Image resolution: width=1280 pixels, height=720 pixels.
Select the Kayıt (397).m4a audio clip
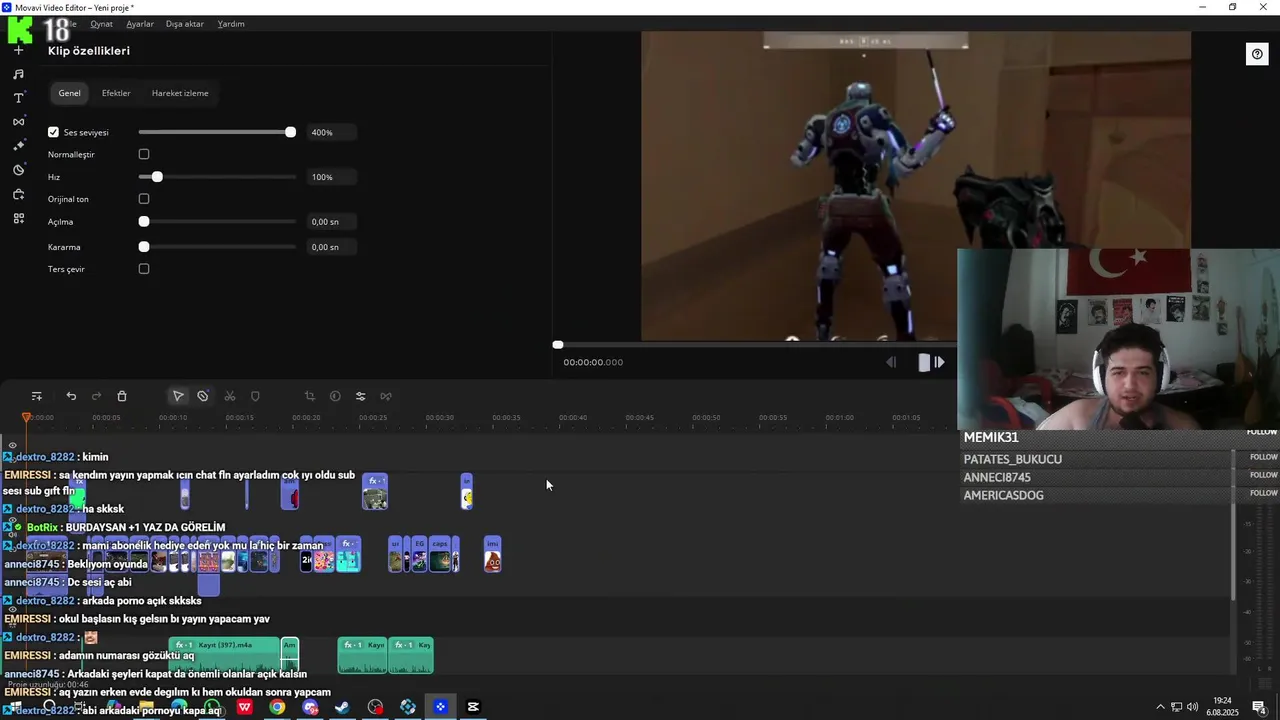point(224,655)
